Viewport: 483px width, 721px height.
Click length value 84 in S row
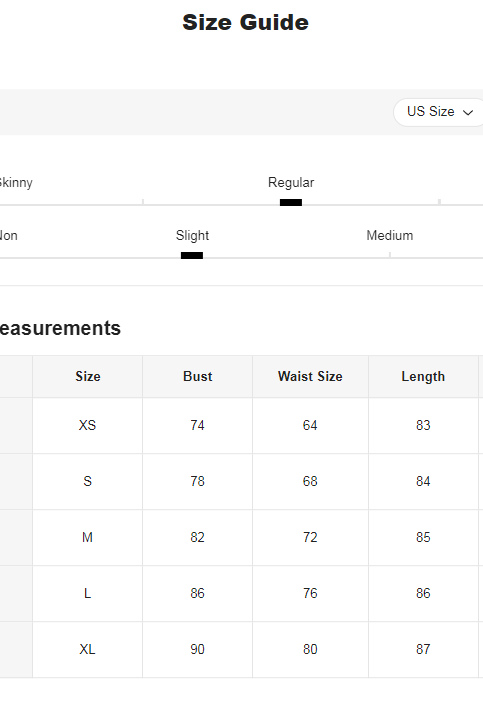coord(423,481)
